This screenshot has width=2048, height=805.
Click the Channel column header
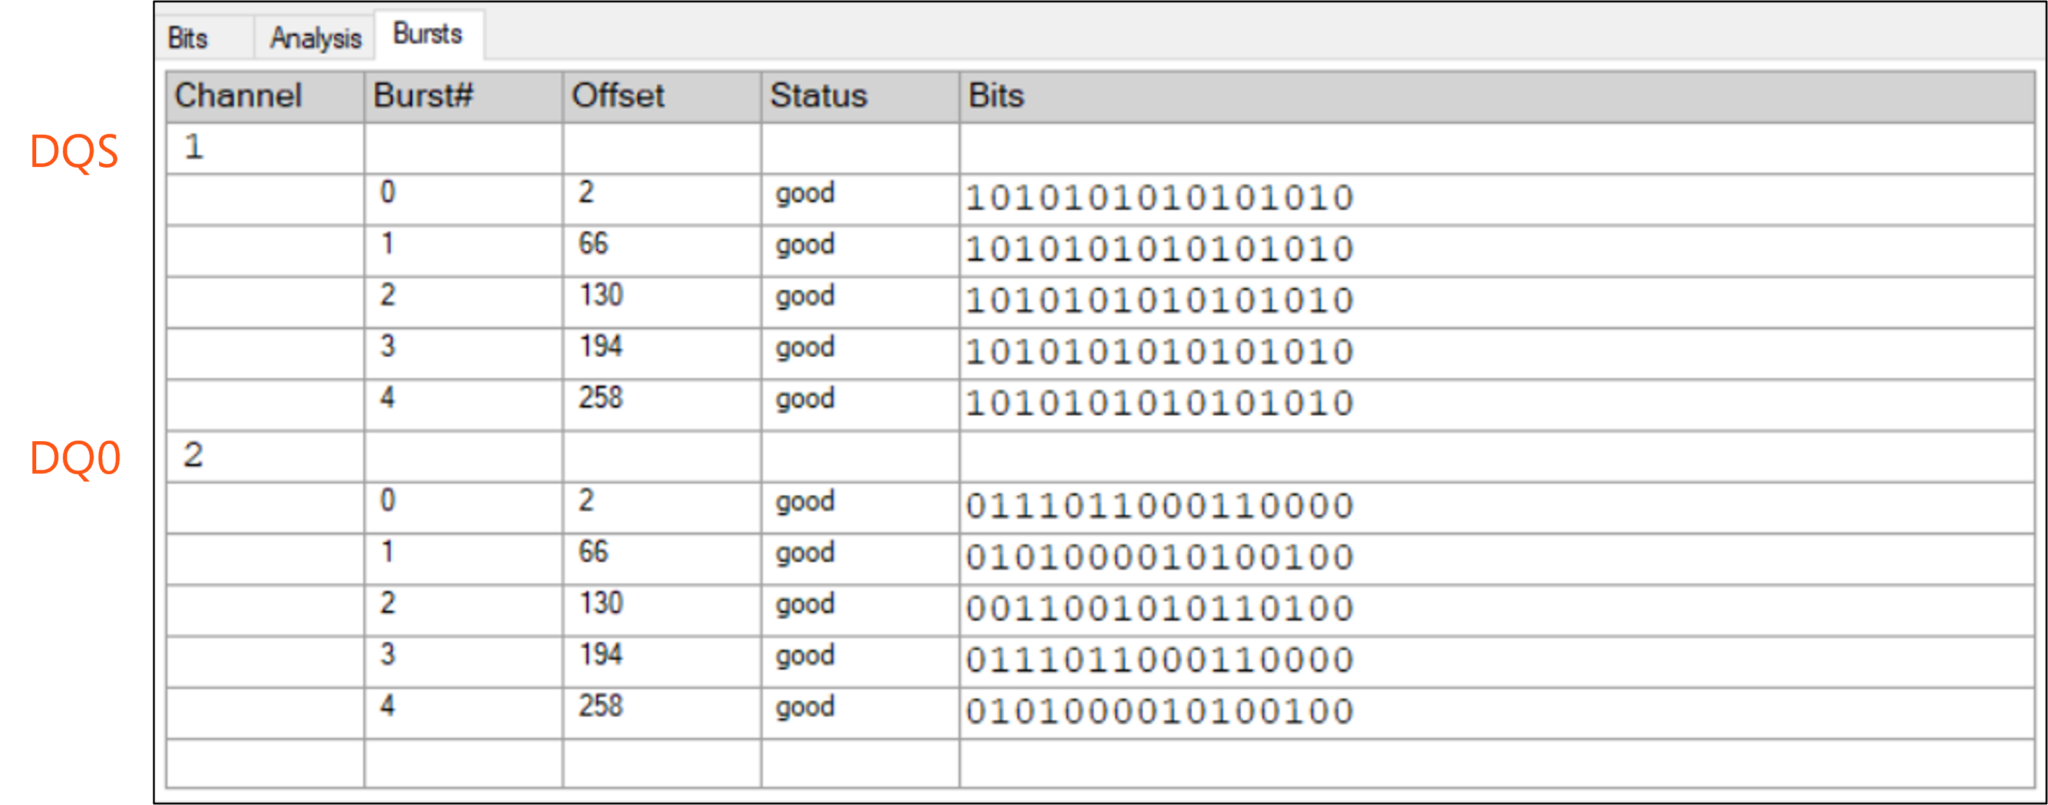[x=238, y=96]
